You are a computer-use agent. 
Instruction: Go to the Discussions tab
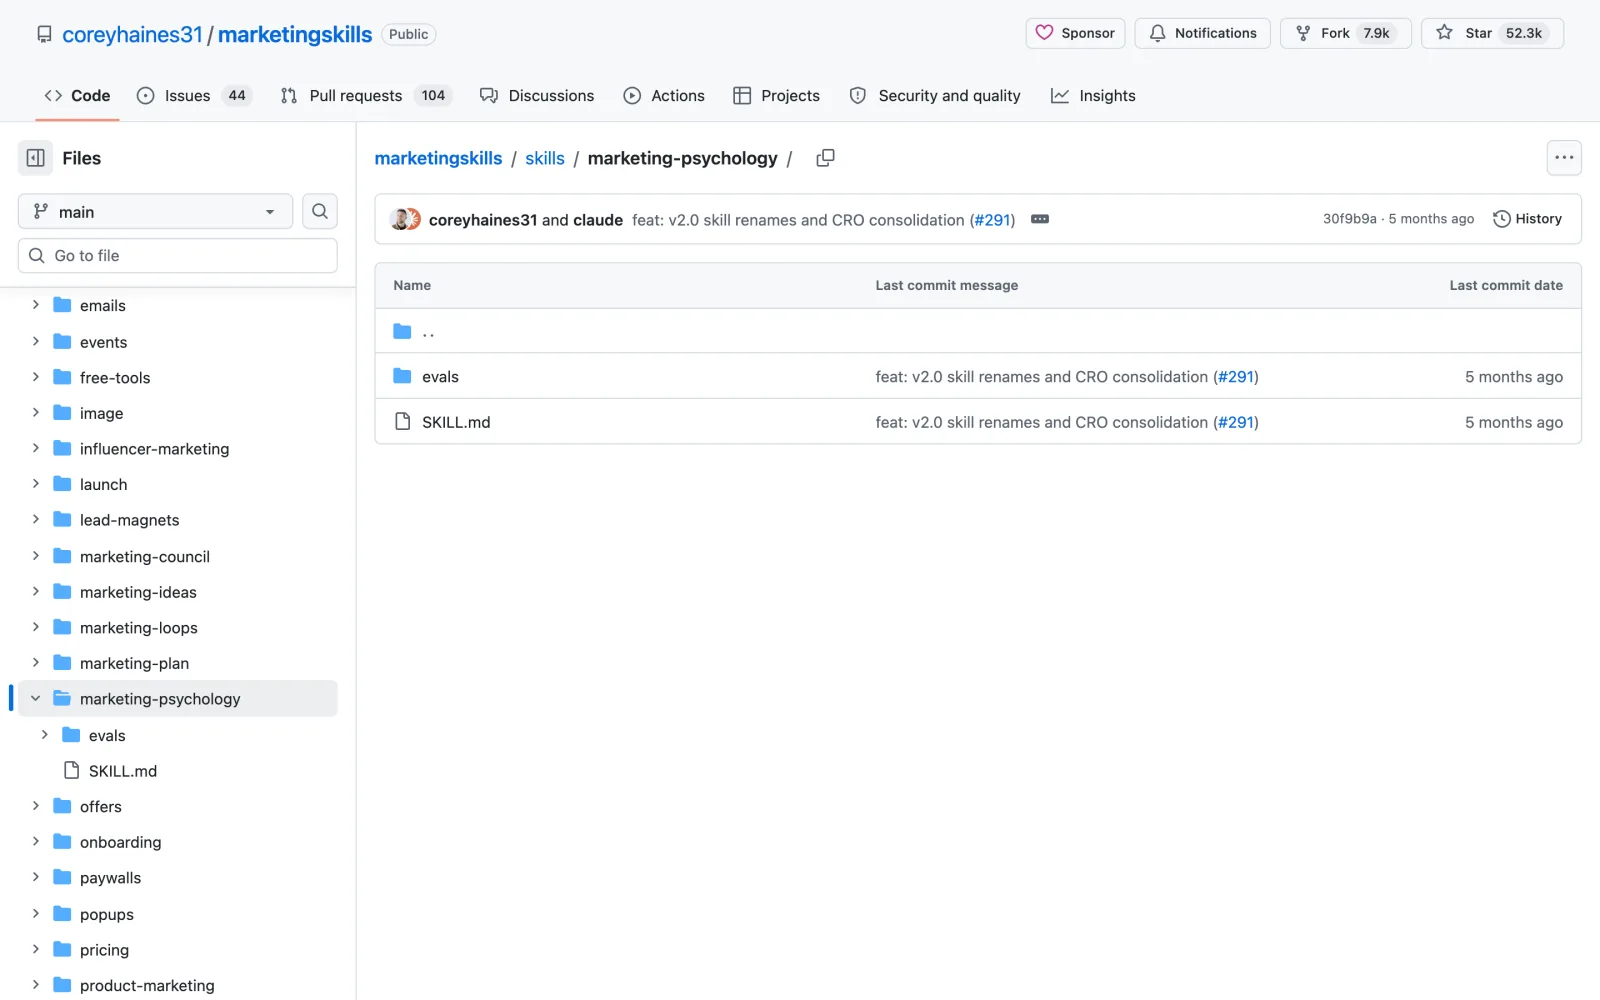(x=537, y=96)
